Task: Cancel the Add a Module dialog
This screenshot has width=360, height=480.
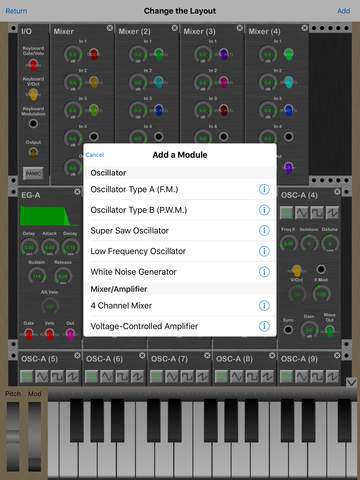Action: click(x=95, y=155)
